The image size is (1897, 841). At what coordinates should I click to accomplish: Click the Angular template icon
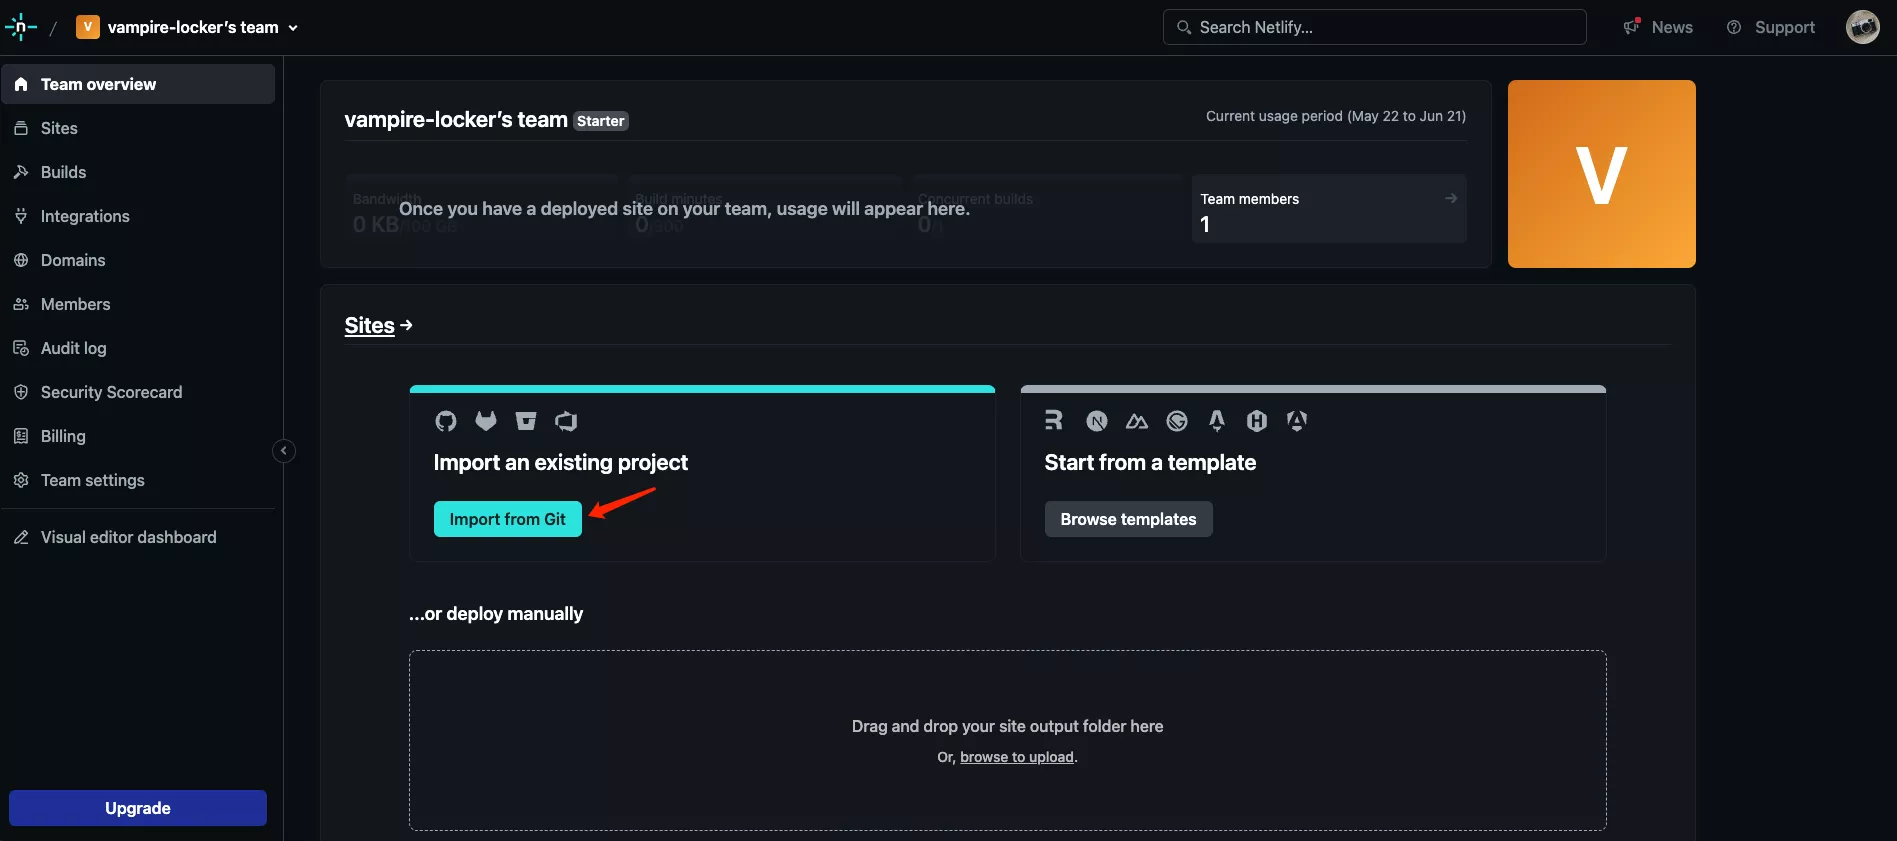(x=1297, y=421)
